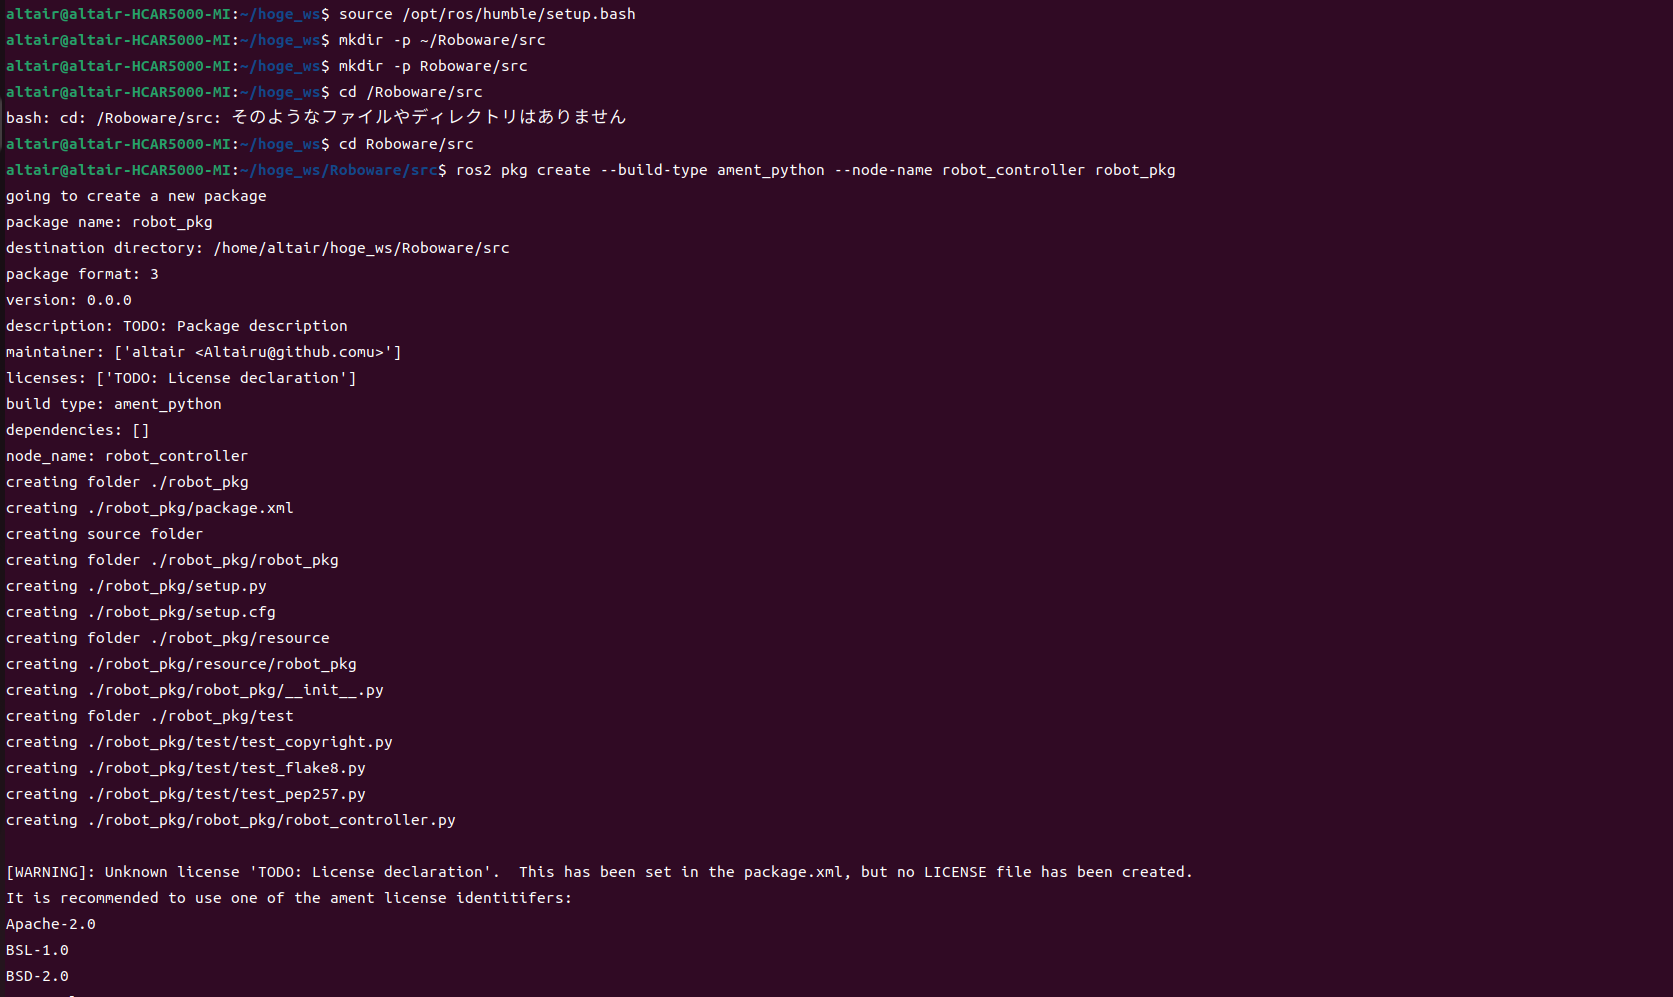Image resolution: width=1673 pixels, height=997 pixels.
Task: Click the './robot_pkg/test/test_flake8.py' path
Action: [226, 768]
